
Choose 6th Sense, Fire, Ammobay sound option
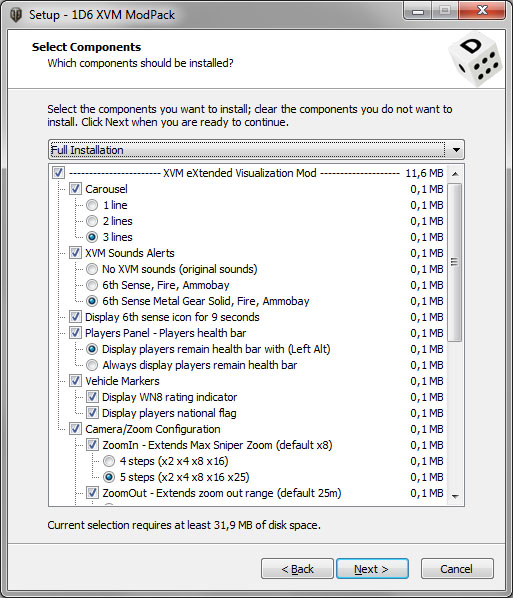click(x=92, y=285)
